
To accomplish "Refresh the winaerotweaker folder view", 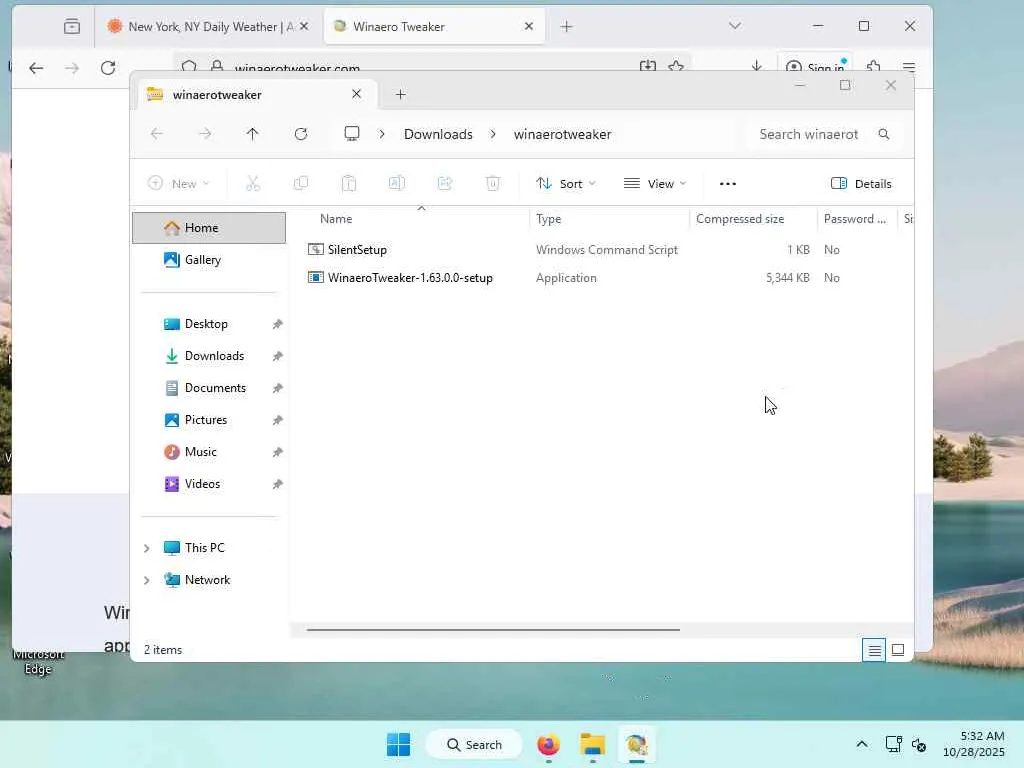I will [x=301, y=134].
